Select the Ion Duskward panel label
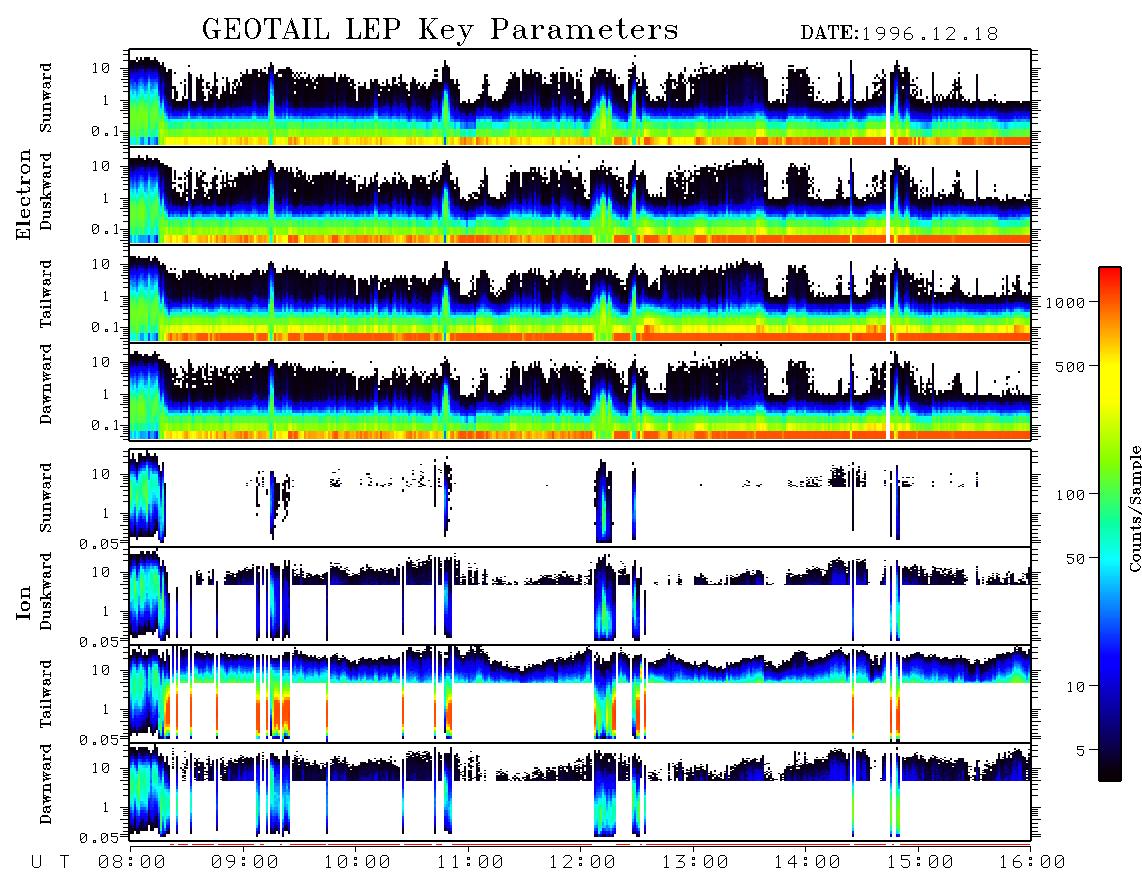The width and height of the screenshot is (1142, 880). pyautogui.click(x=46, y=592)
